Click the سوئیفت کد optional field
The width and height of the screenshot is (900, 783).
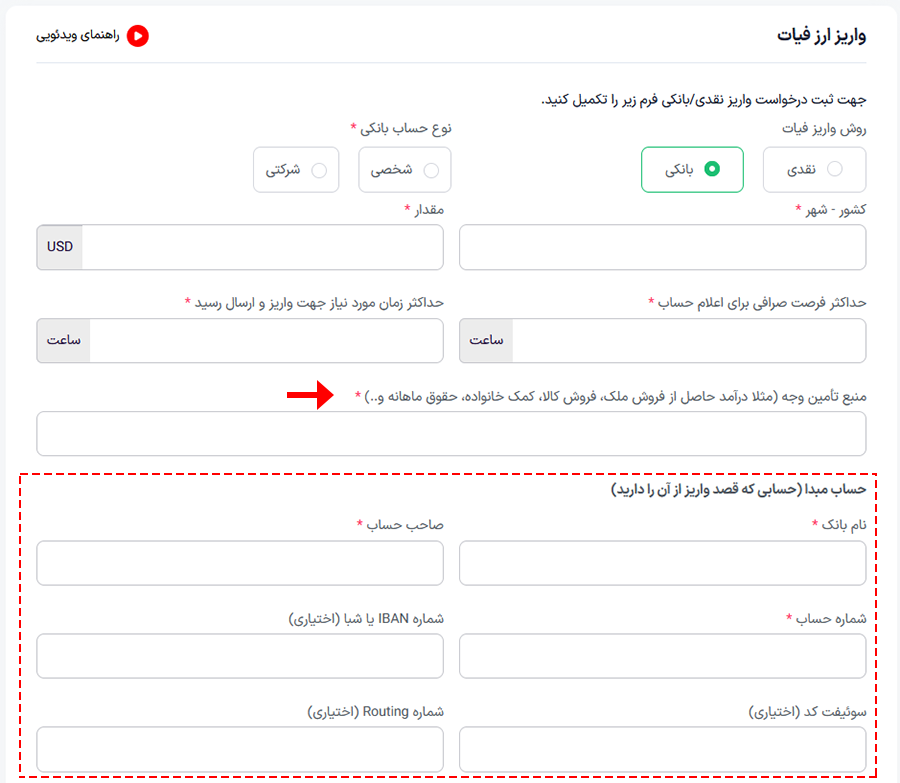(x=662, y=749)
